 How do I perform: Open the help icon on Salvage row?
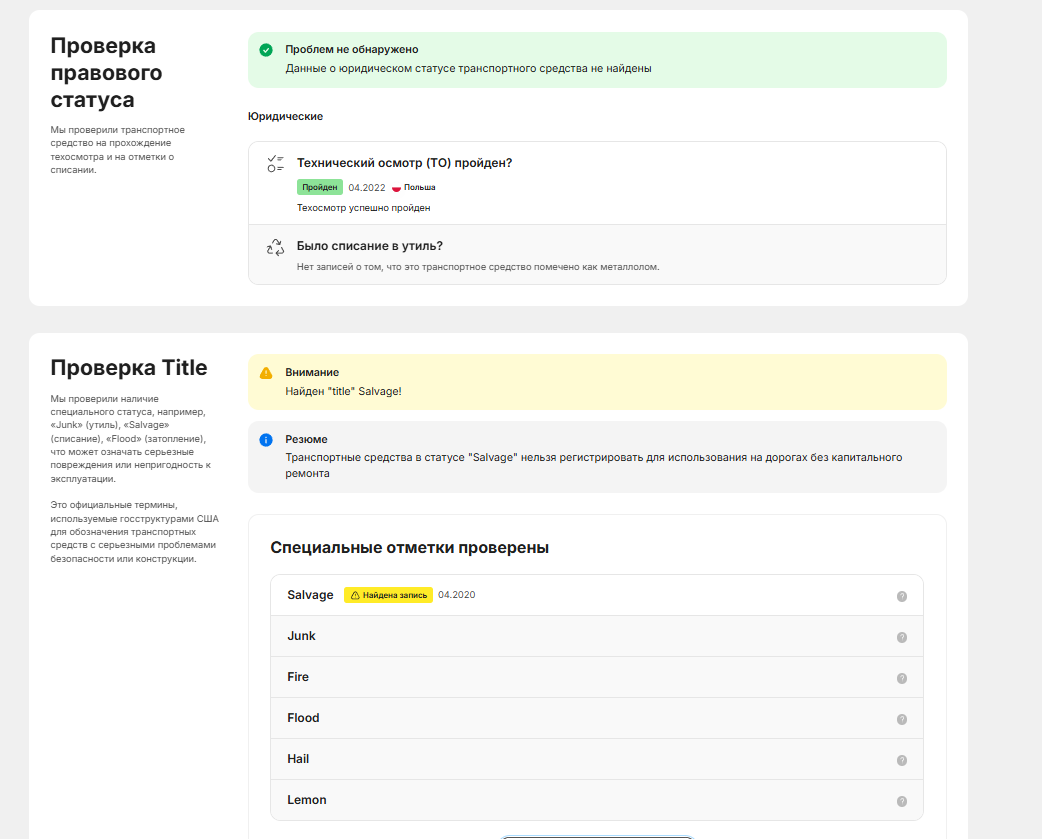[902, 597]
